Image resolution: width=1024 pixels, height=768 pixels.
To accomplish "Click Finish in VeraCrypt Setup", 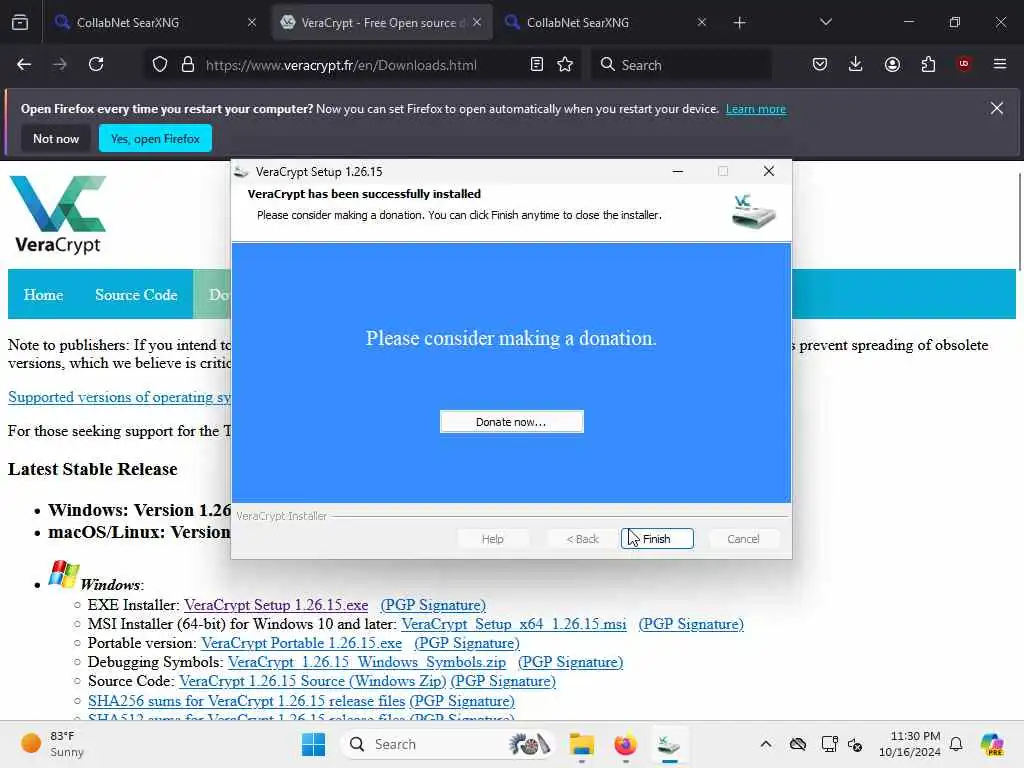I will coord(657,539).
